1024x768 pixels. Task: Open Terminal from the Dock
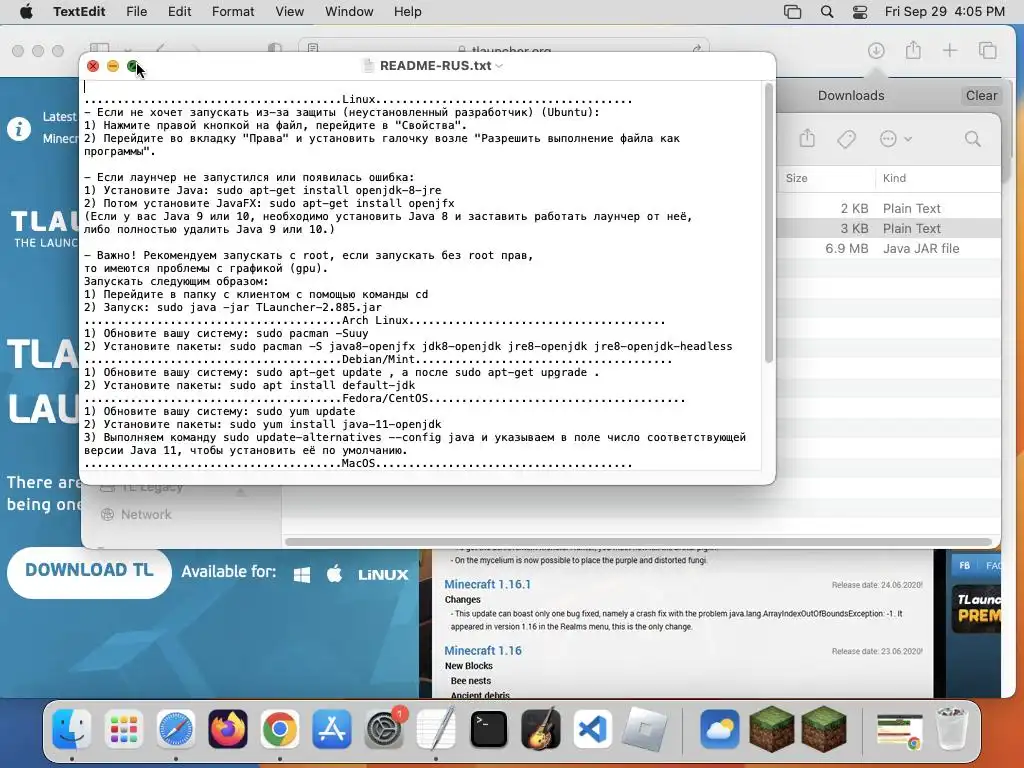point(488,729)
